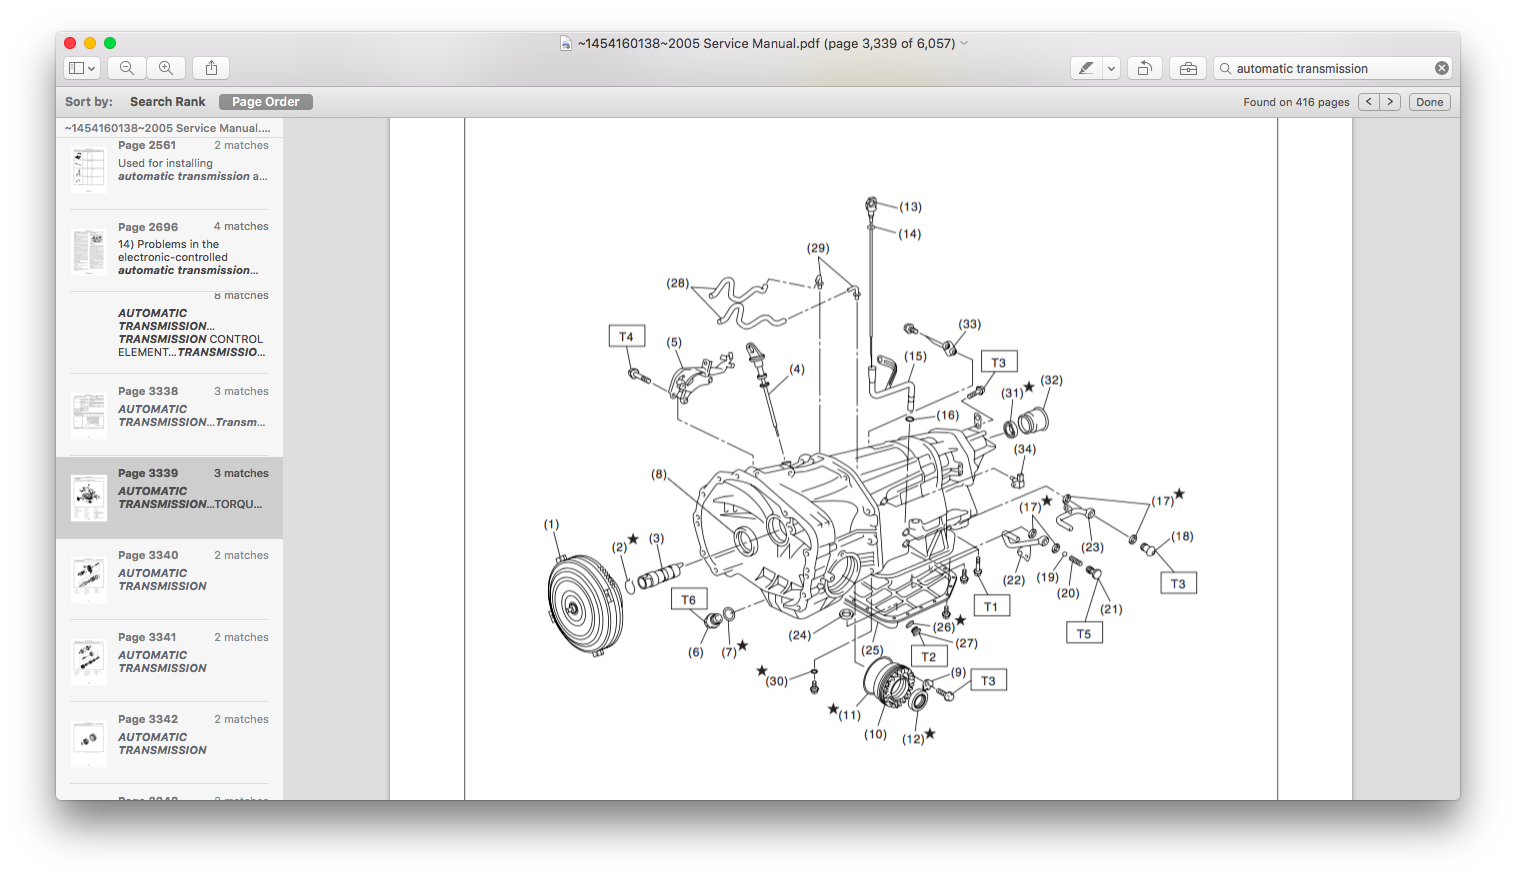Click the Page 3341 thumbnail image

coord(89,661)
